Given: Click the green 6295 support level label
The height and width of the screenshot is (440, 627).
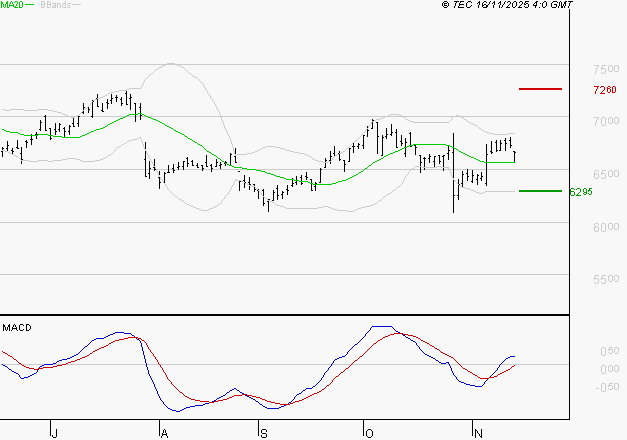Looking at the screenshot, I should [x=581, y=192].
